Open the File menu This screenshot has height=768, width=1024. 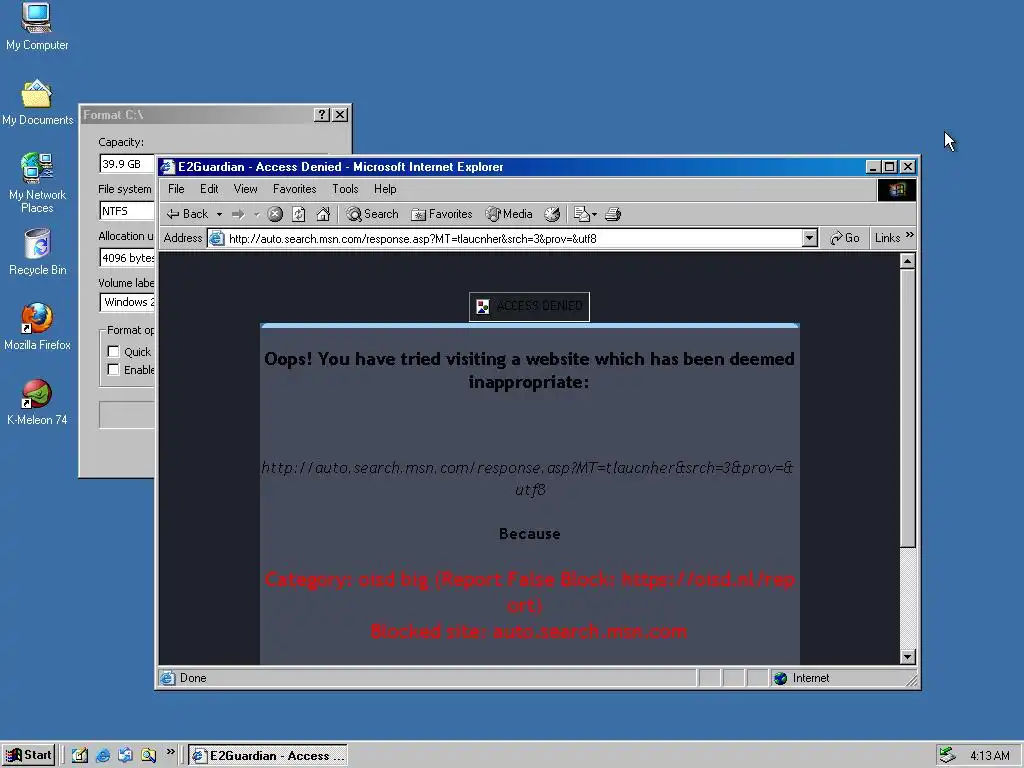tap(176, 189)
